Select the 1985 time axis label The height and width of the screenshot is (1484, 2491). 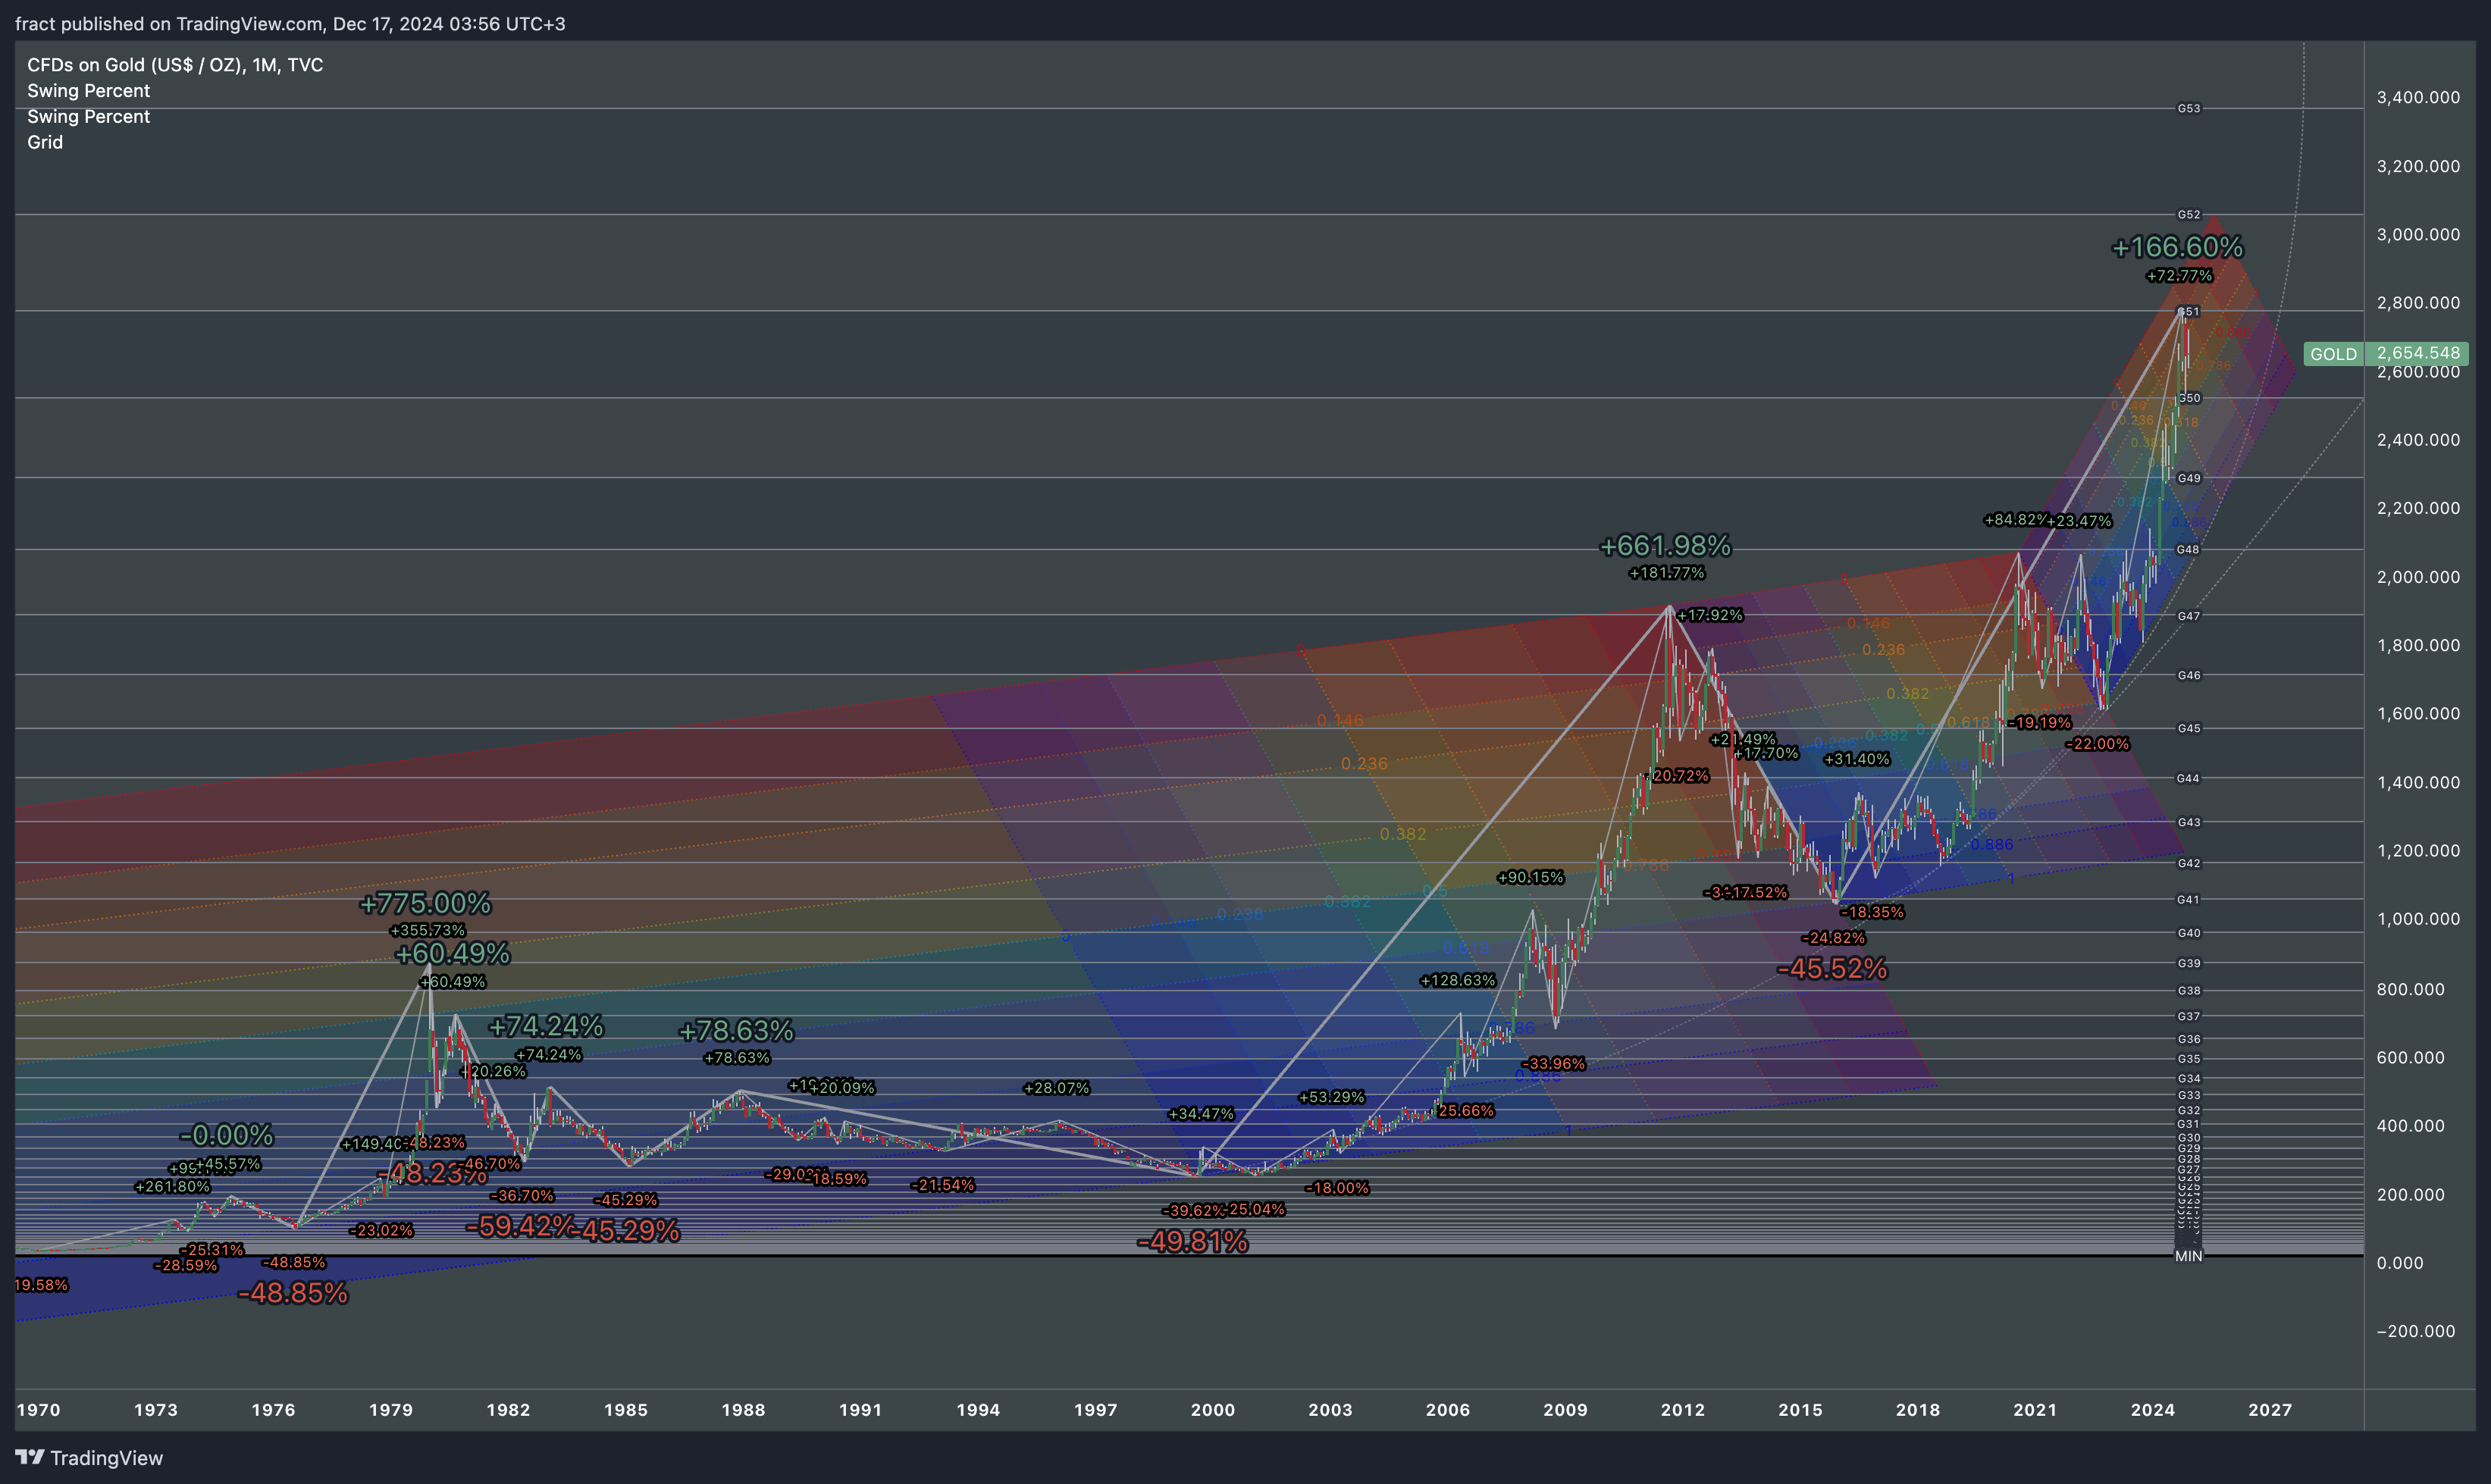626,1409
